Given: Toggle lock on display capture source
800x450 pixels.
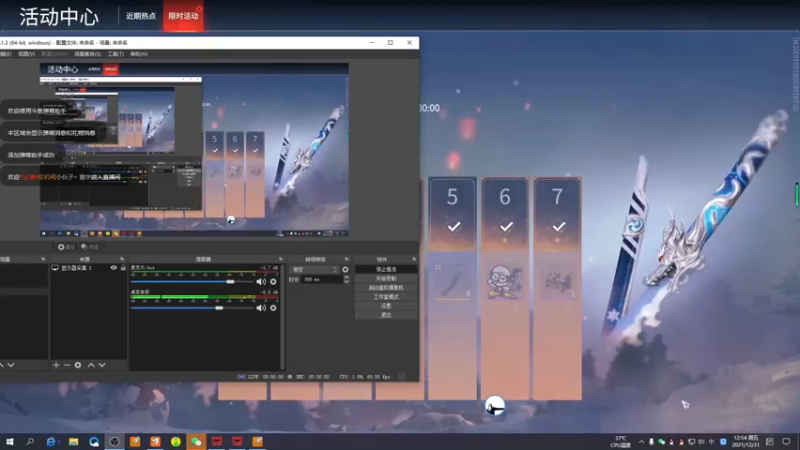Looking at the screenshot, I should click(123, 268).
